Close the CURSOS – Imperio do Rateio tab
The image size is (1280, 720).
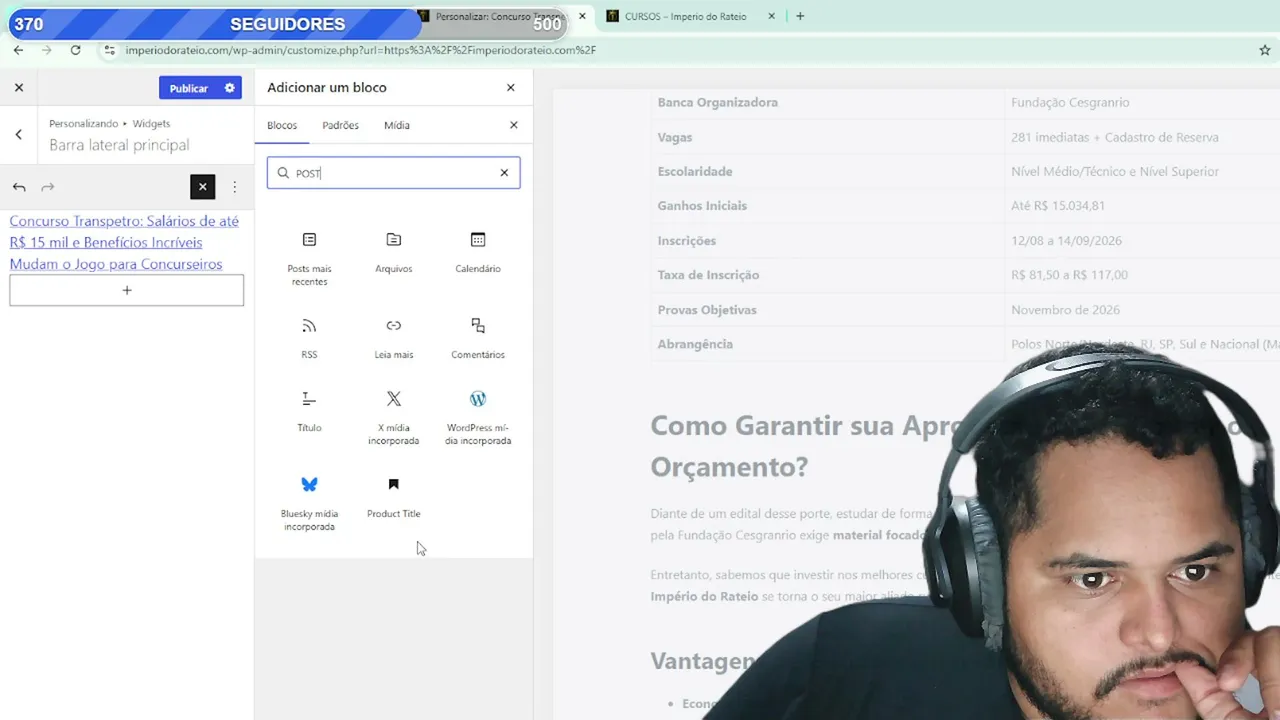pyautogui.click(x=771, y=16)
